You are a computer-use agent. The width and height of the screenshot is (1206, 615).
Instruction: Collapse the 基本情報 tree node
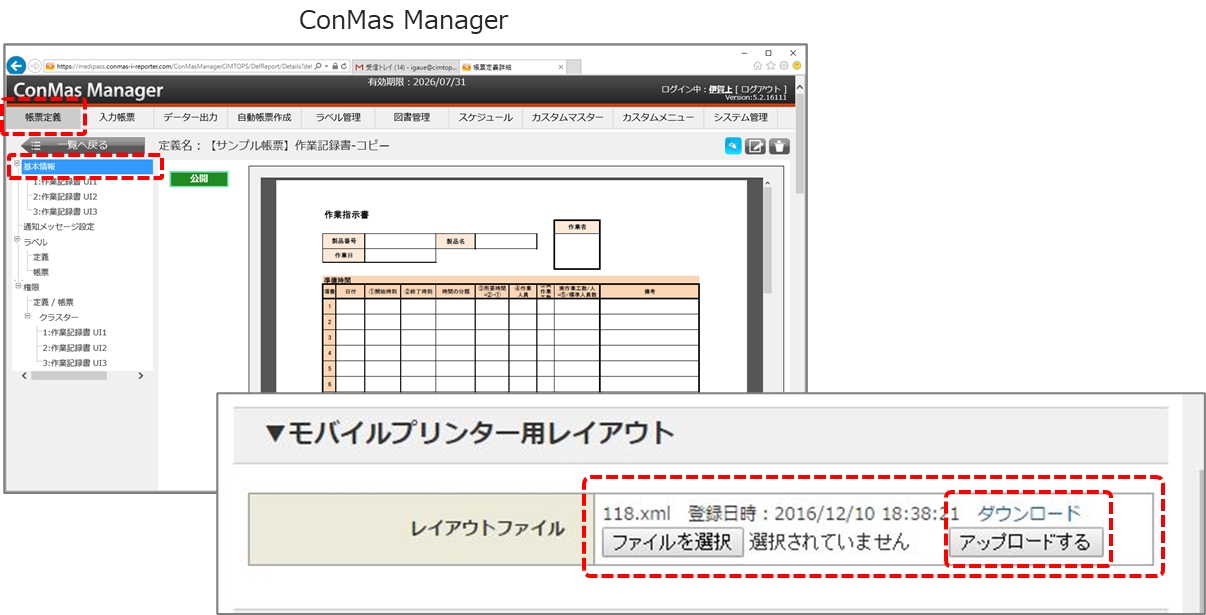[16, 166]
